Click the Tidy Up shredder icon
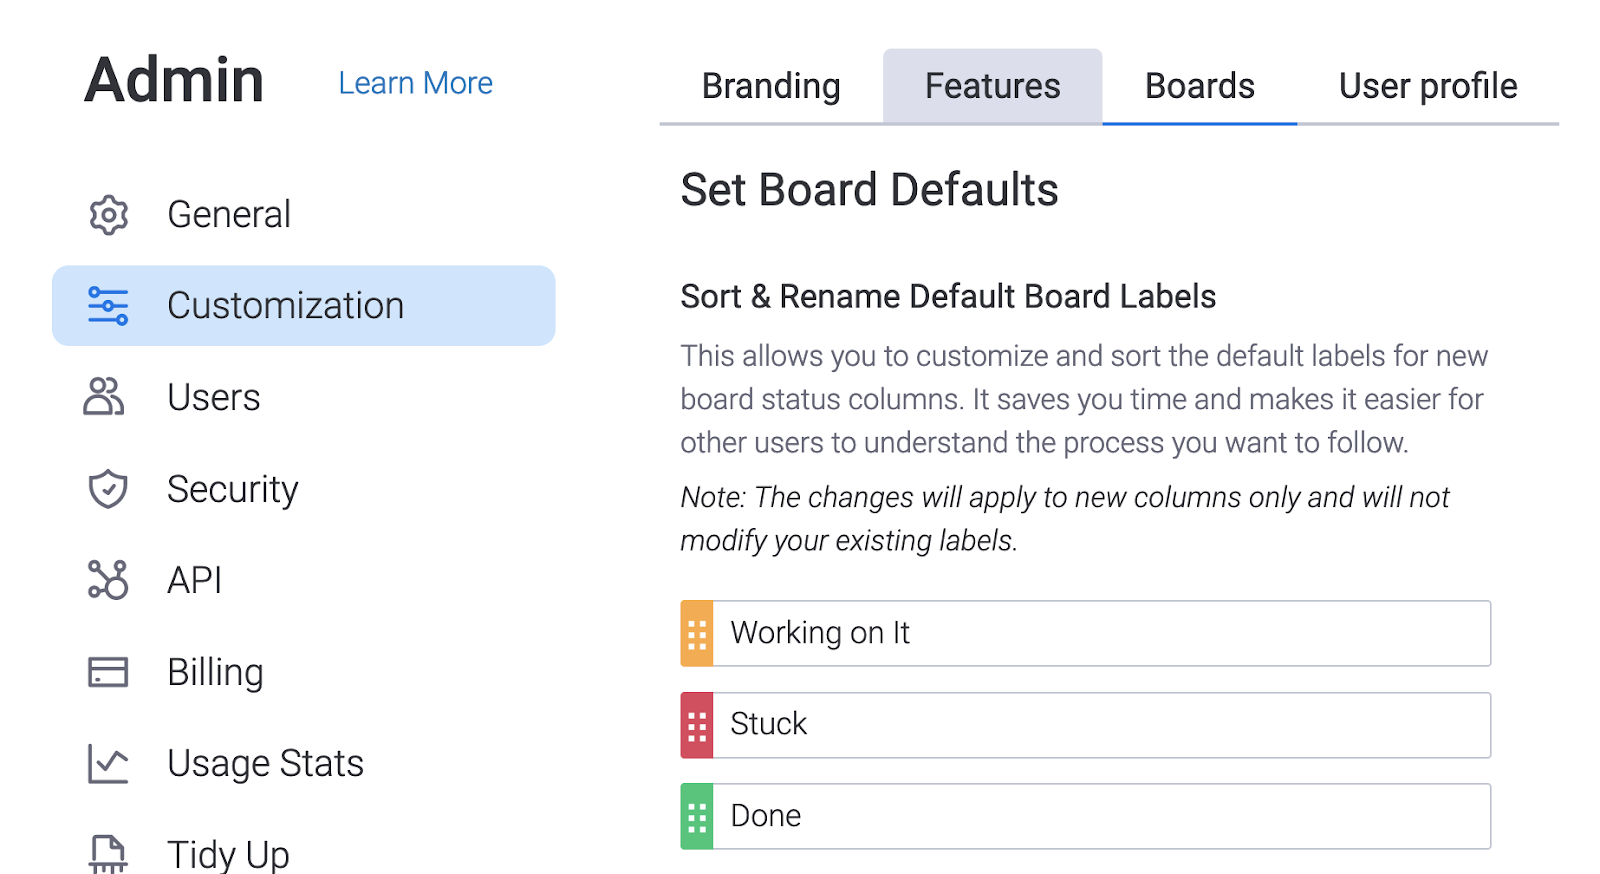 (108, 853)
